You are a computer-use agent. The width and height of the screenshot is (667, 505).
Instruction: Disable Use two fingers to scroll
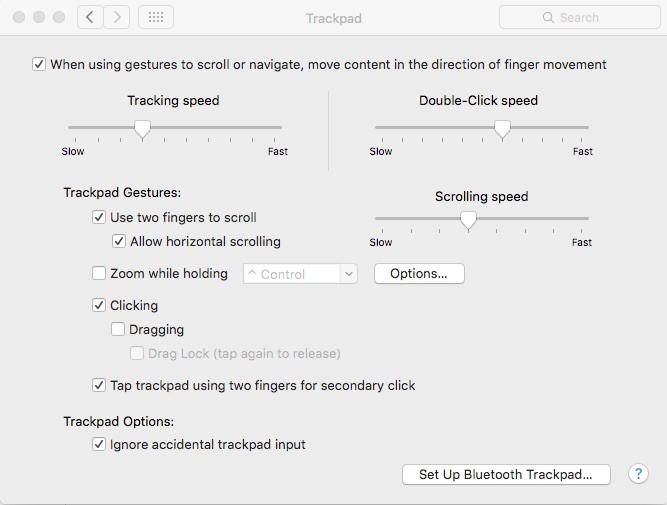99,217
